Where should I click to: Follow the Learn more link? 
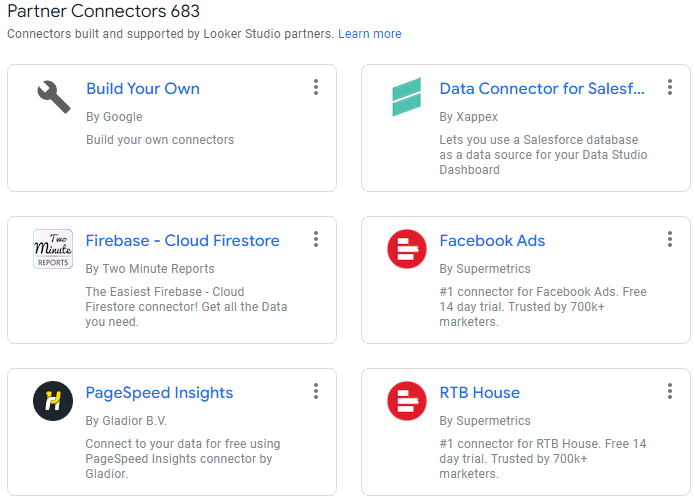(x=370, y=34)
